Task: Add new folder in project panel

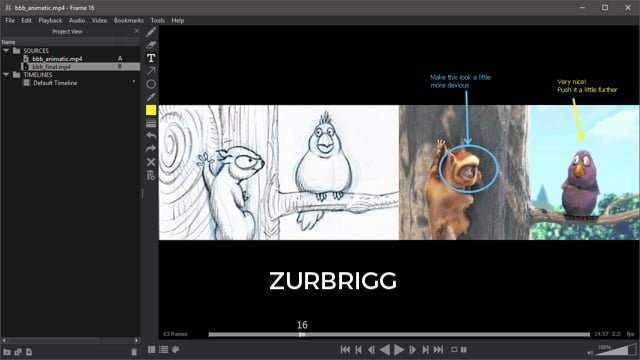Action: coord(7,352)
